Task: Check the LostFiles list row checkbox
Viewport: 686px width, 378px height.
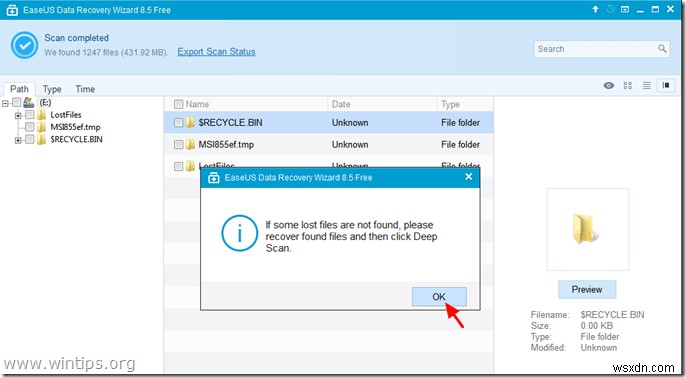Action: 178,166
